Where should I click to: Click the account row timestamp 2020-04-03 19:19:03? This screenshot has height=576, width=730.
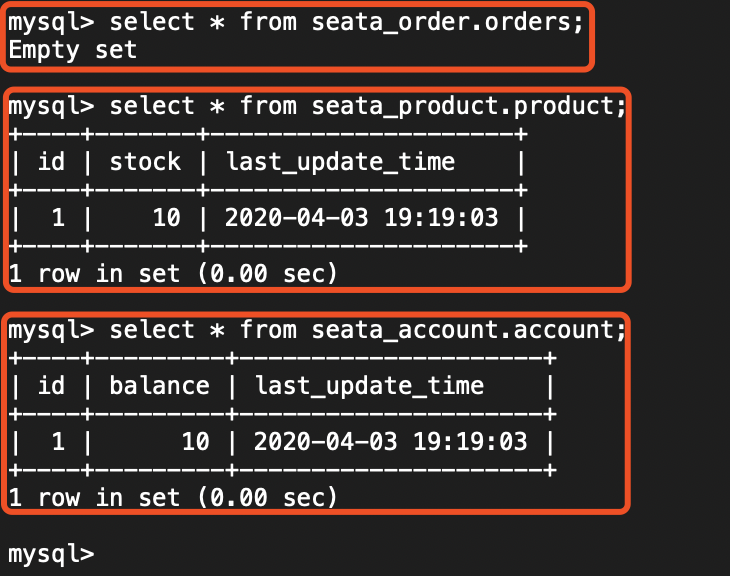click(x=391, y=441)
